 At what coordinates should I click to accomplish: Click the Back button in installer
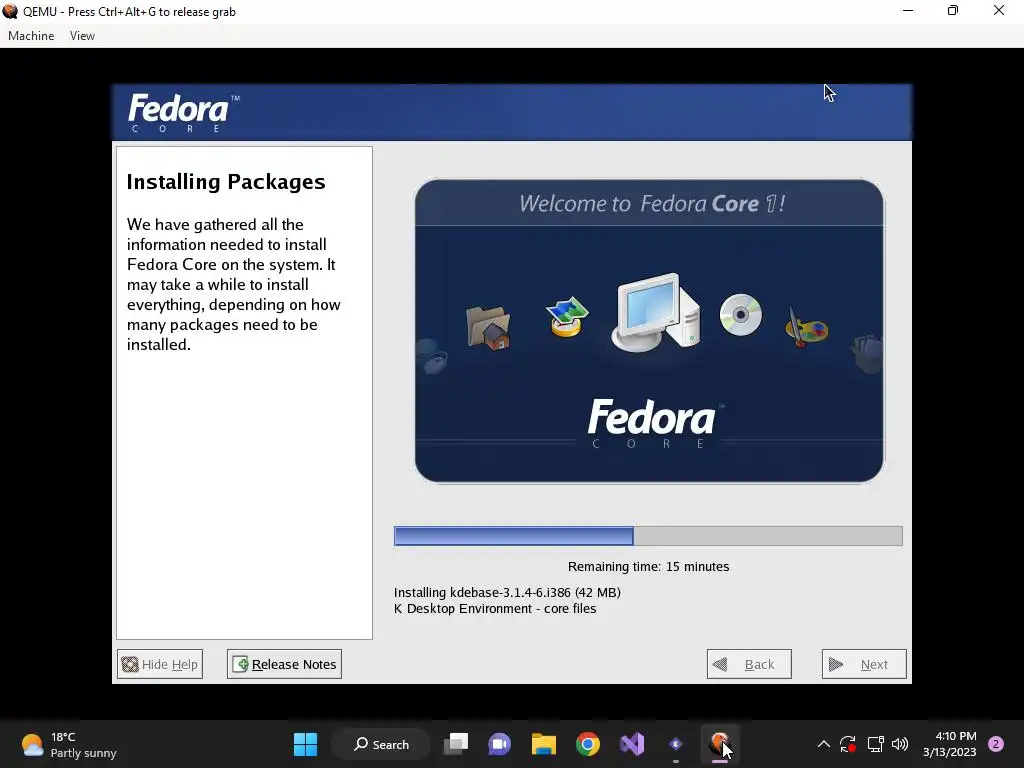(749, 664)
